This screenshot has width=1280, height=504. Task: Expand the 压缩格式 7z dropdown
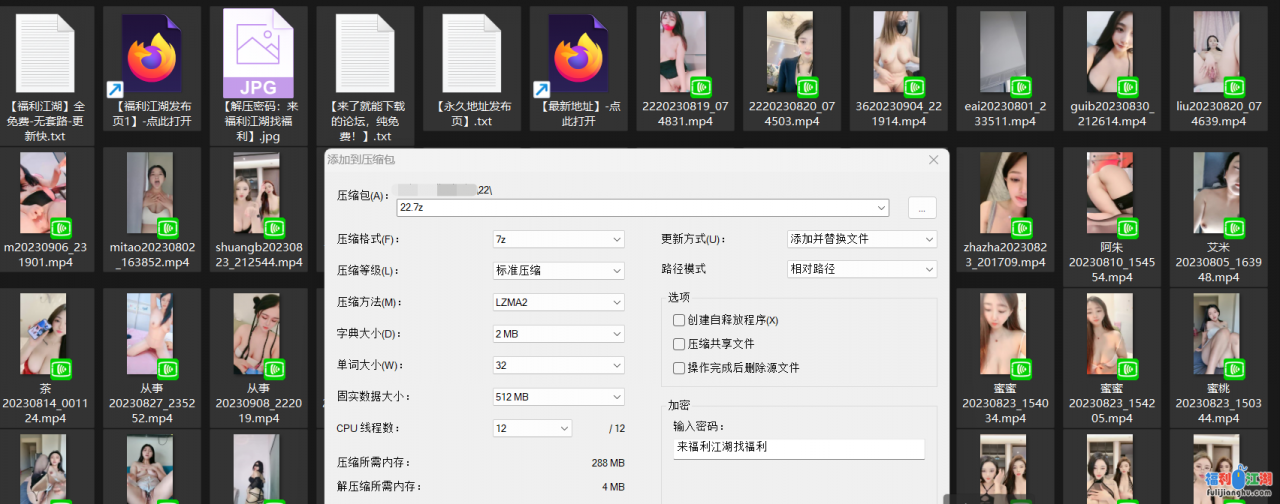pos(558,240)
